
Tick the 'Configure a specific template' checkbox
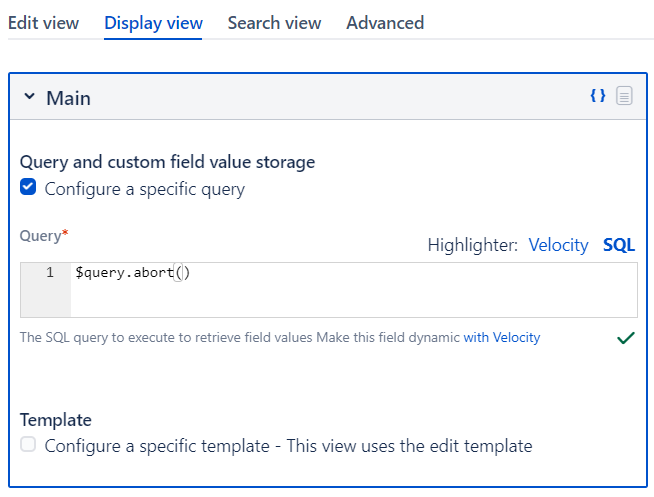tap(28, 445)
